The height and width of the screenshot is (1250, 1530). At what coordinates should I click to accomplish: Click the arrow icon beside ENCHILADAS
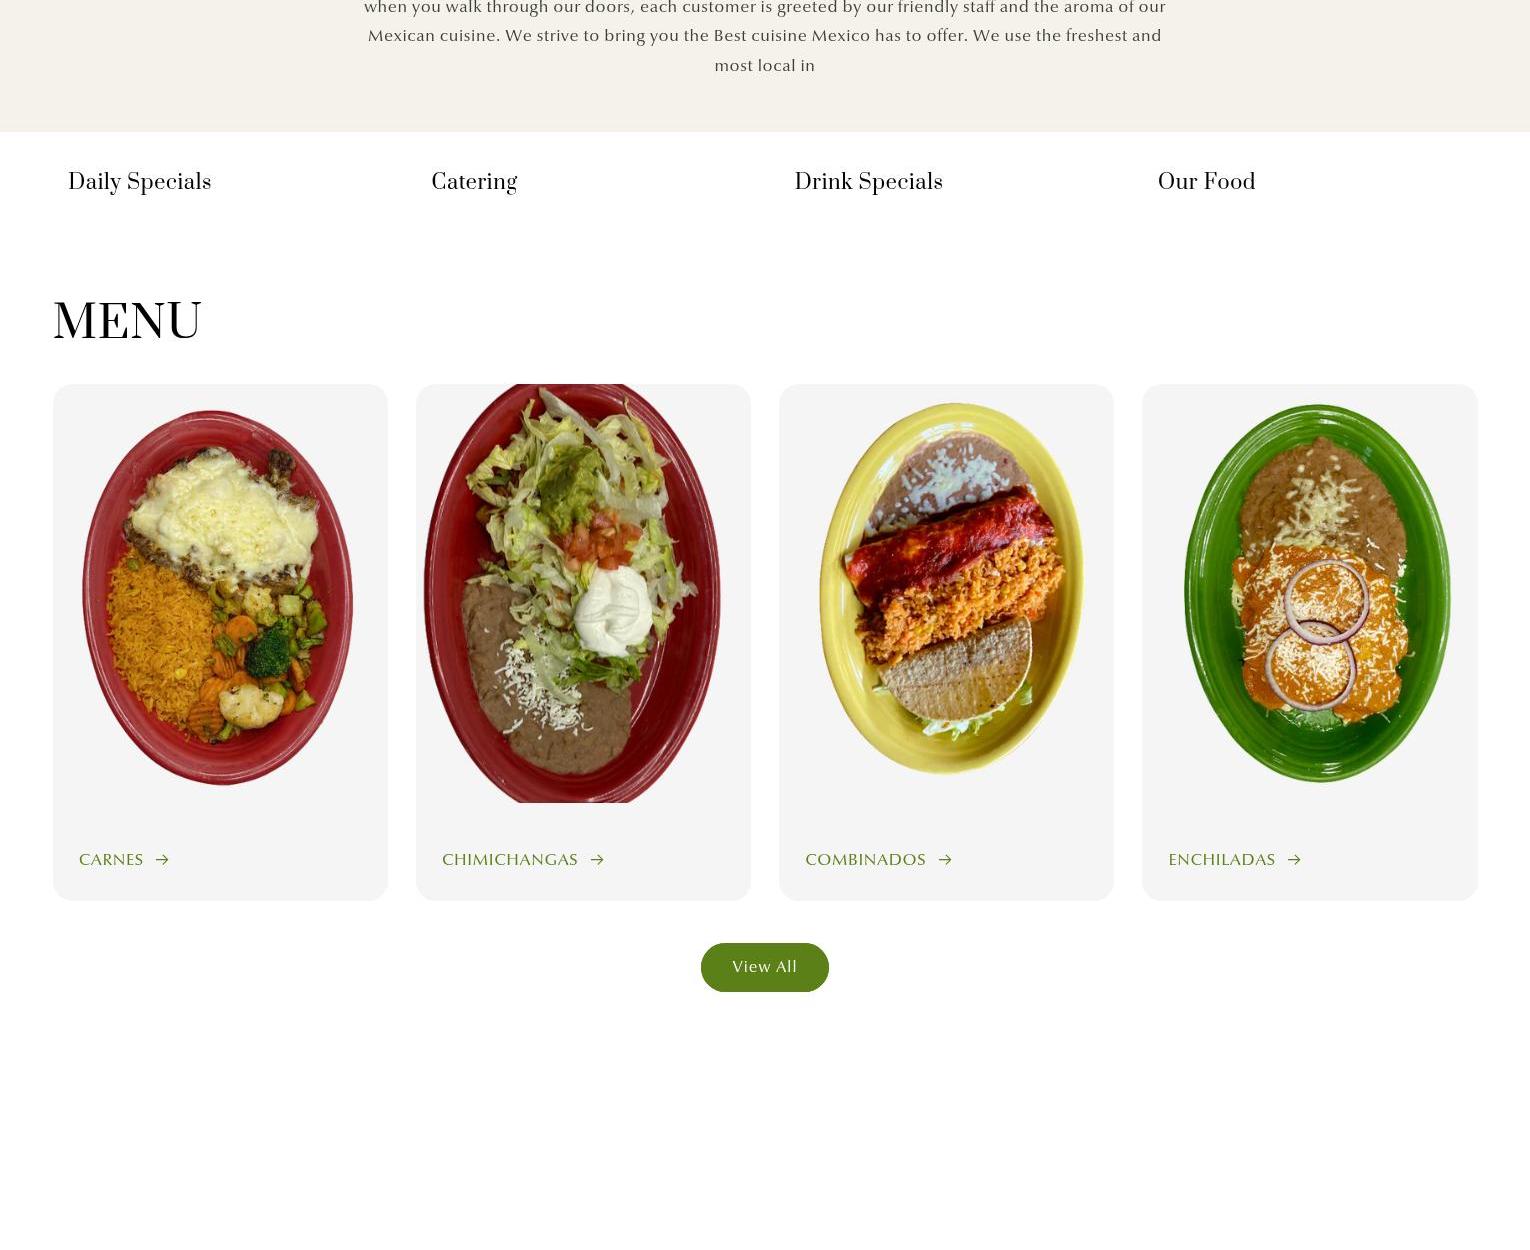point(1294,860)
